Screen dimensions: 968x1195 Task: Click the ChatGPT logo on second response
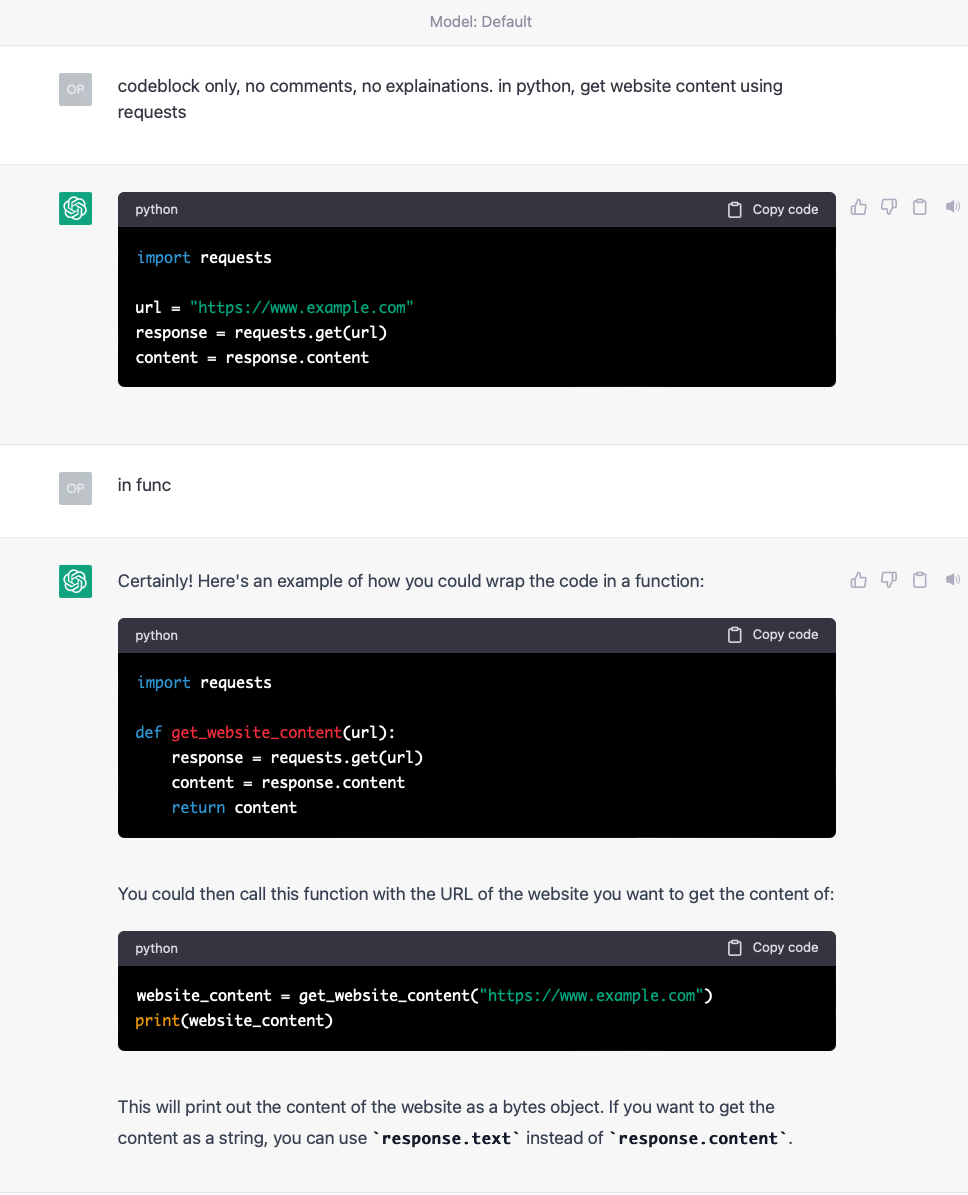pos(75,581)
